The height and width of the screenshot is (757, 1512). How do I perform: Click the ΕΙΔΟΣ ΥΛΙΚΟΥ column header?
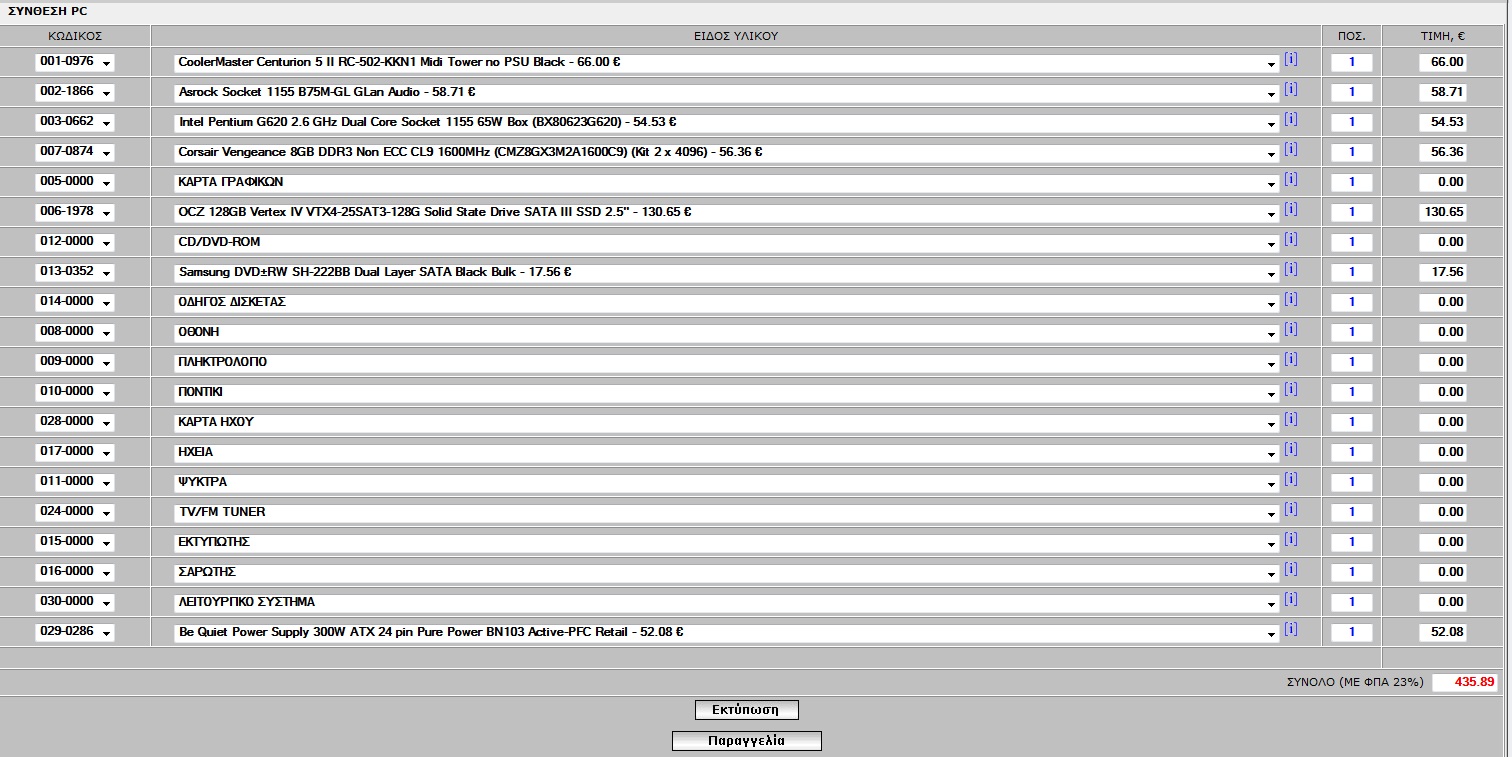pos(736,36)
